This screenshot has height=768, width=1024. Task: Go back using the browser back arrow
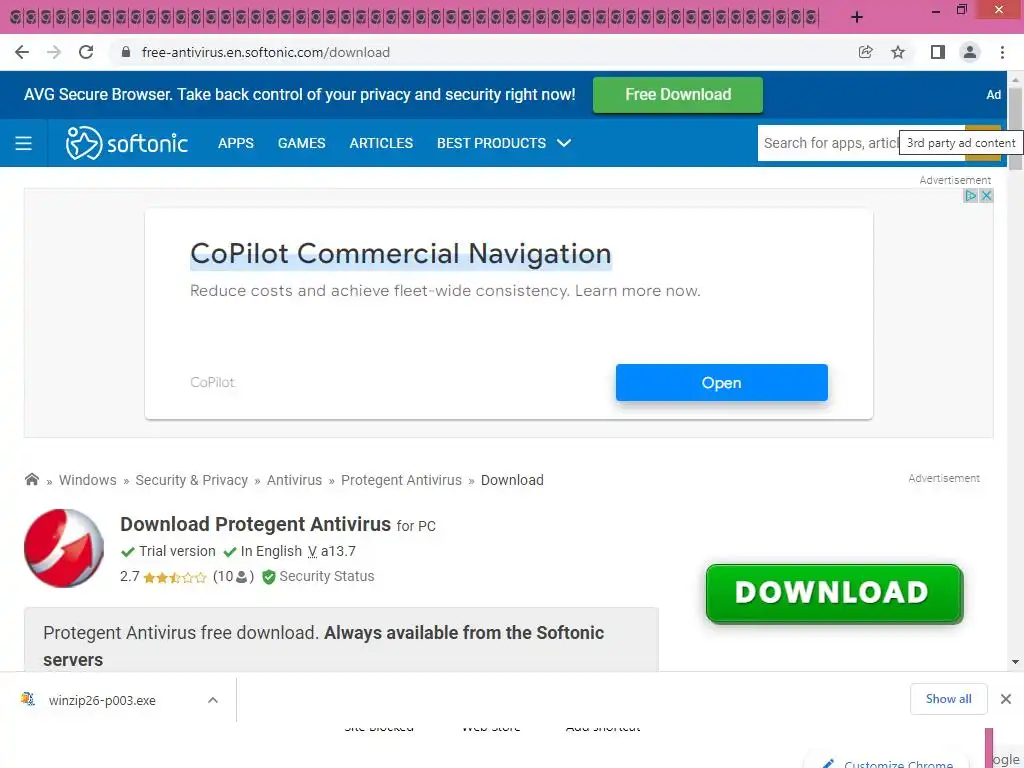22,52
